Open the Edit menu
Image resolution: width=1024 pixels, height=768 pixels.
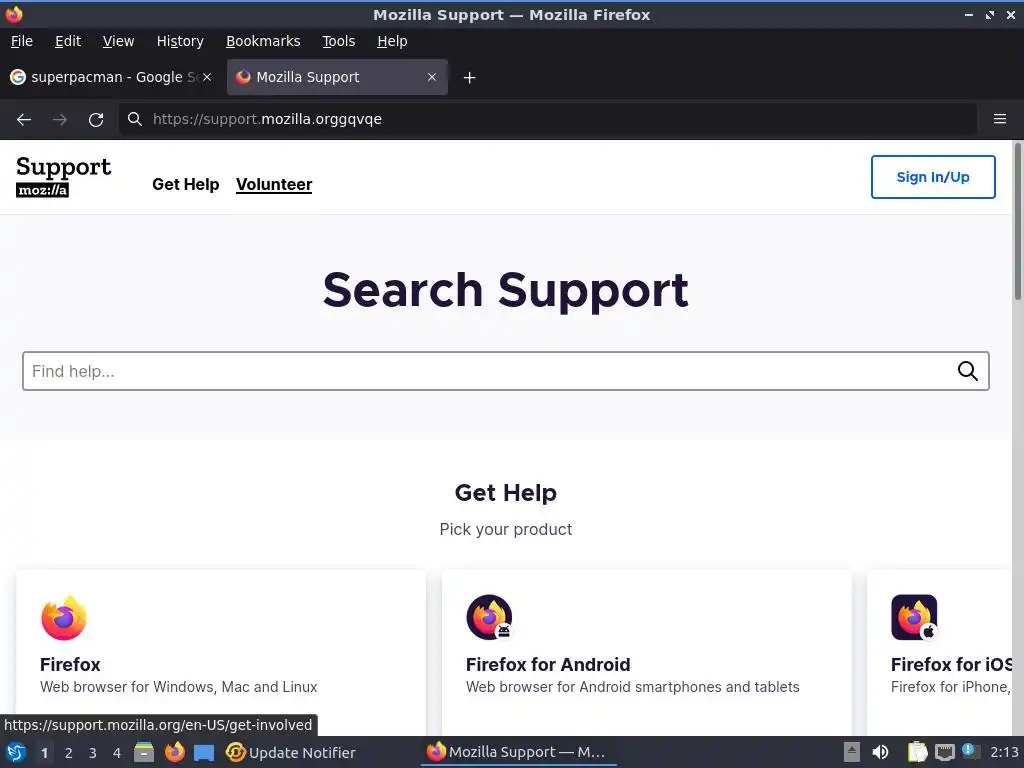68,41
